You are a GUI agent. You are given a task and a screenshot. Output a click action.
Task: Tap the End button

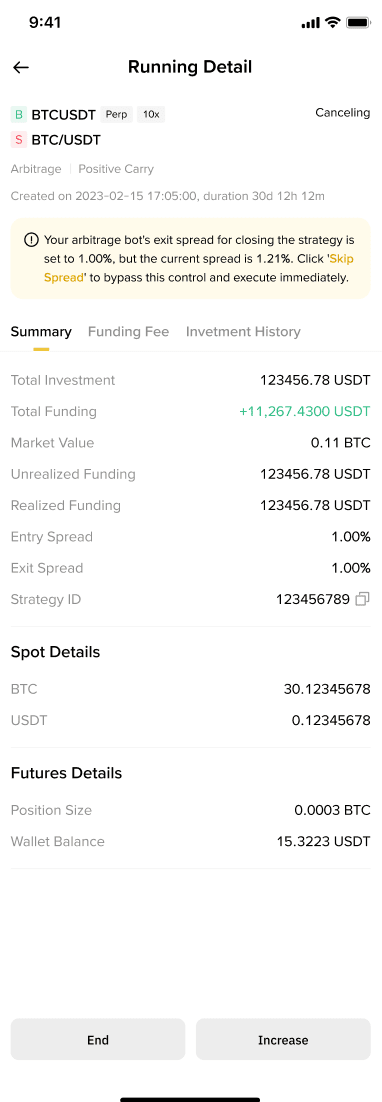(98, 1039)
